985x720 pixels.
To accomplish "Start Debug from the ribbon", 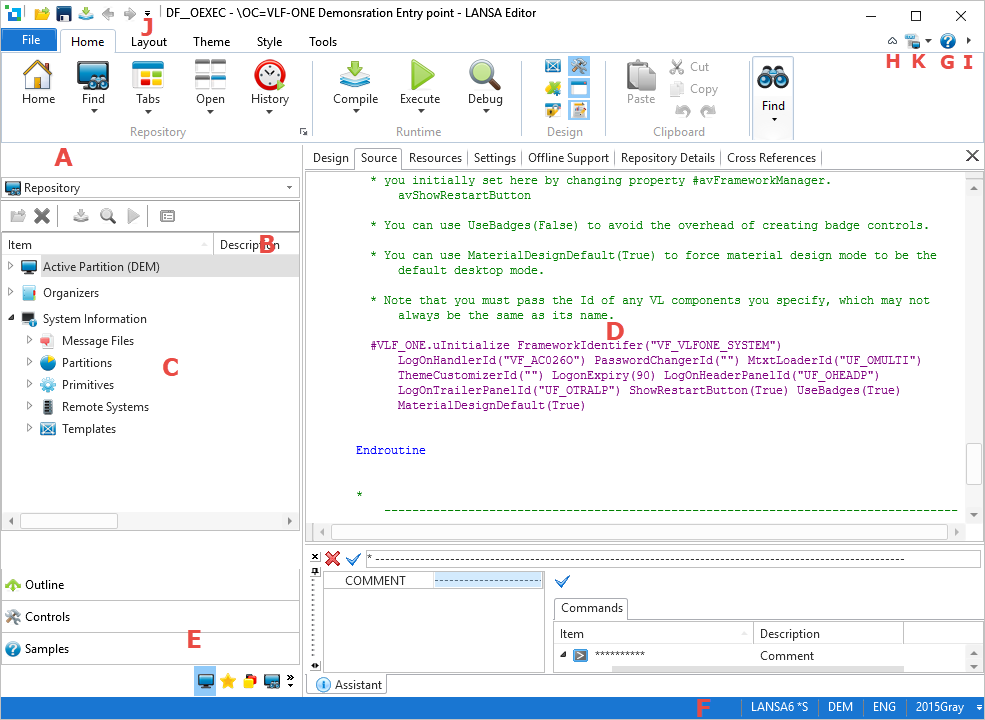I will point(485,87).
